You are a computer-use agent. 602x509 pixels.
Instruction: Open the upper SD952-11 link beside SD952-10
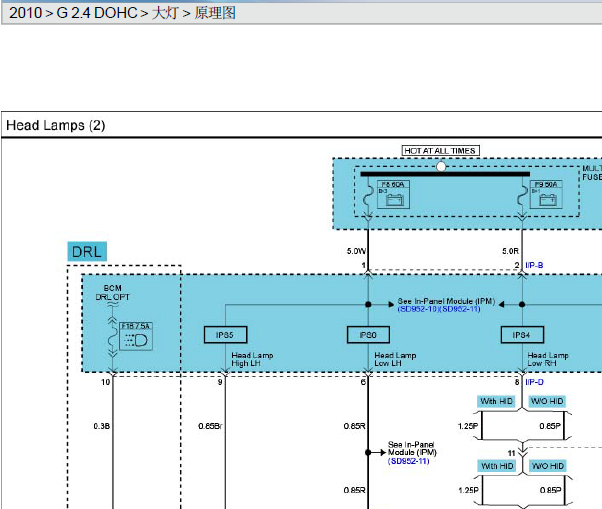click(x=460, y=309)
